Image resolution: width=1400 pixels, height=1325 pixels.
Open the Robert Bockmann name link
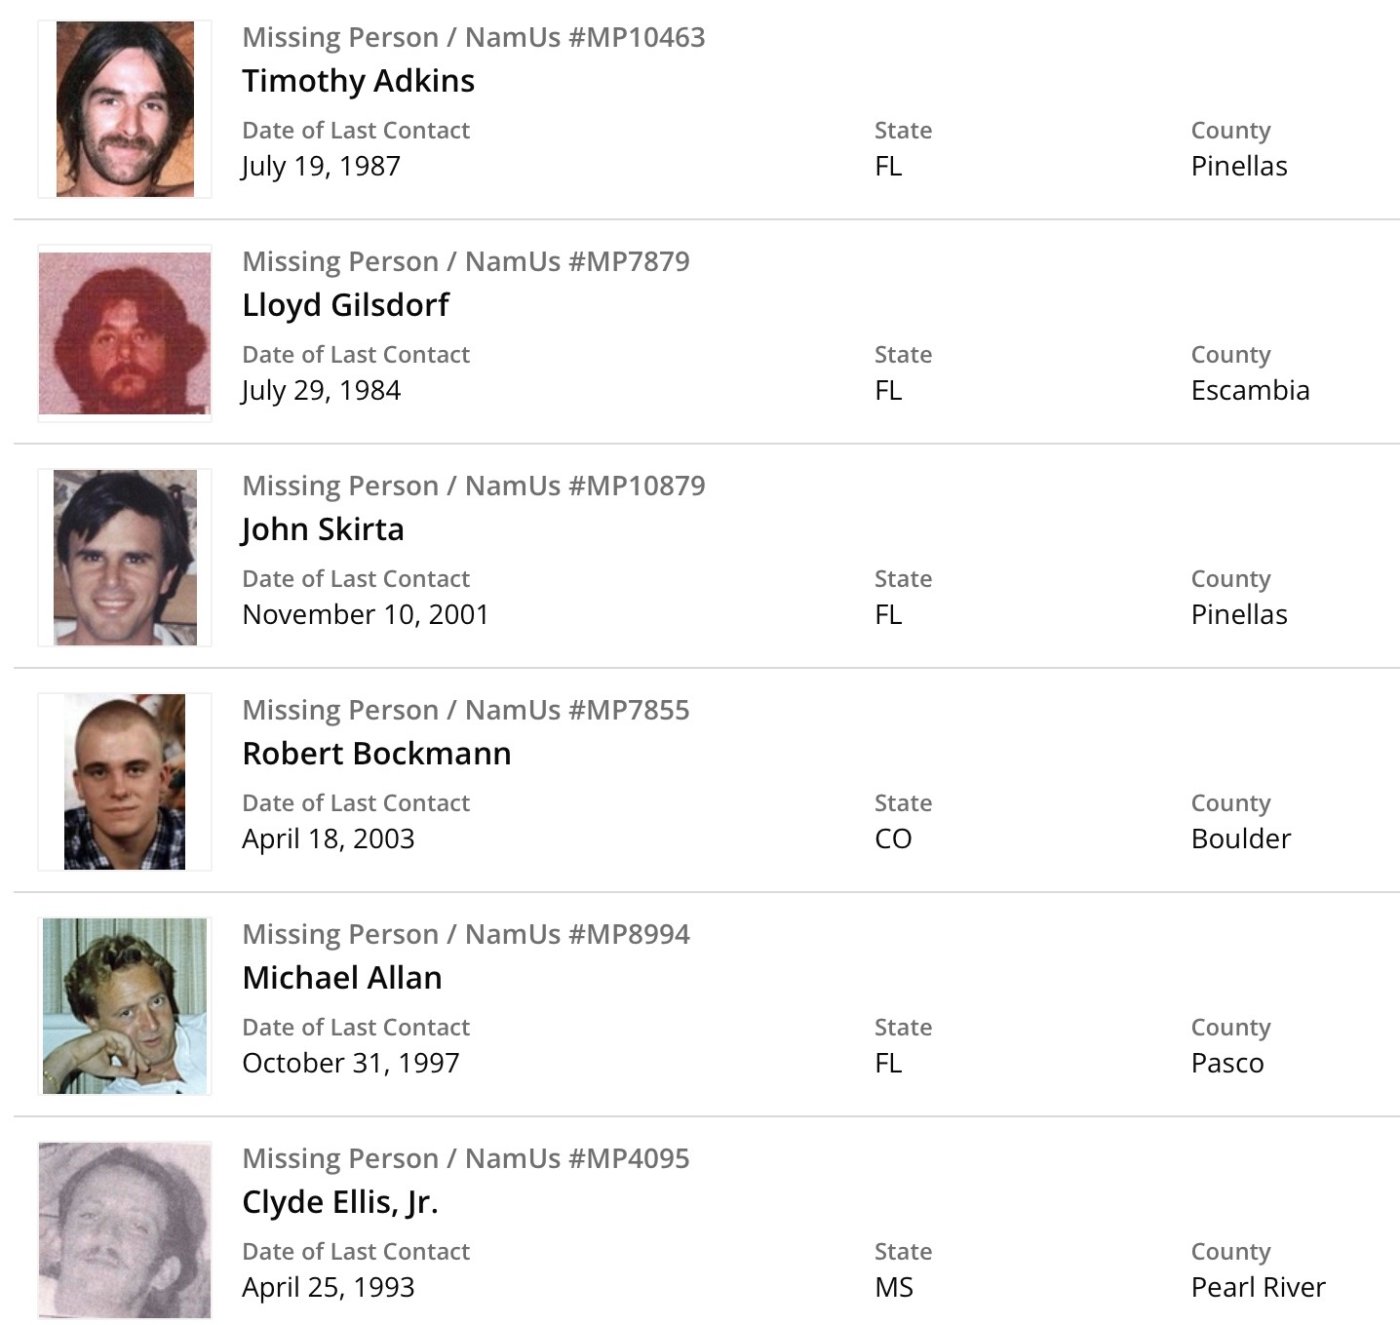376,753
